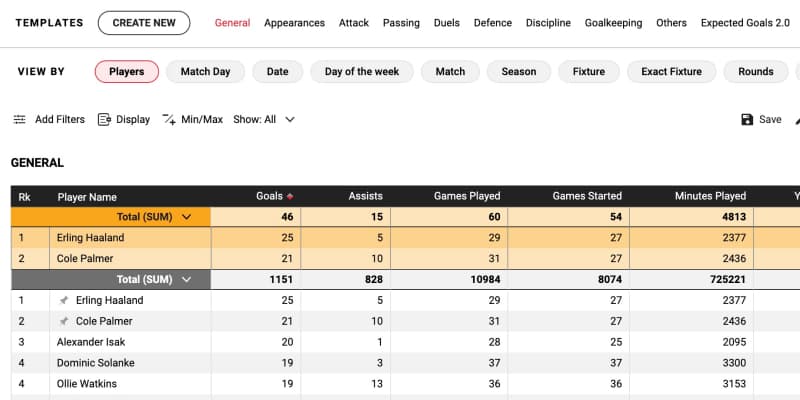Screen dimensions: 800x400
Task: Open the Show: All dropdown
Action: [264, 120]
